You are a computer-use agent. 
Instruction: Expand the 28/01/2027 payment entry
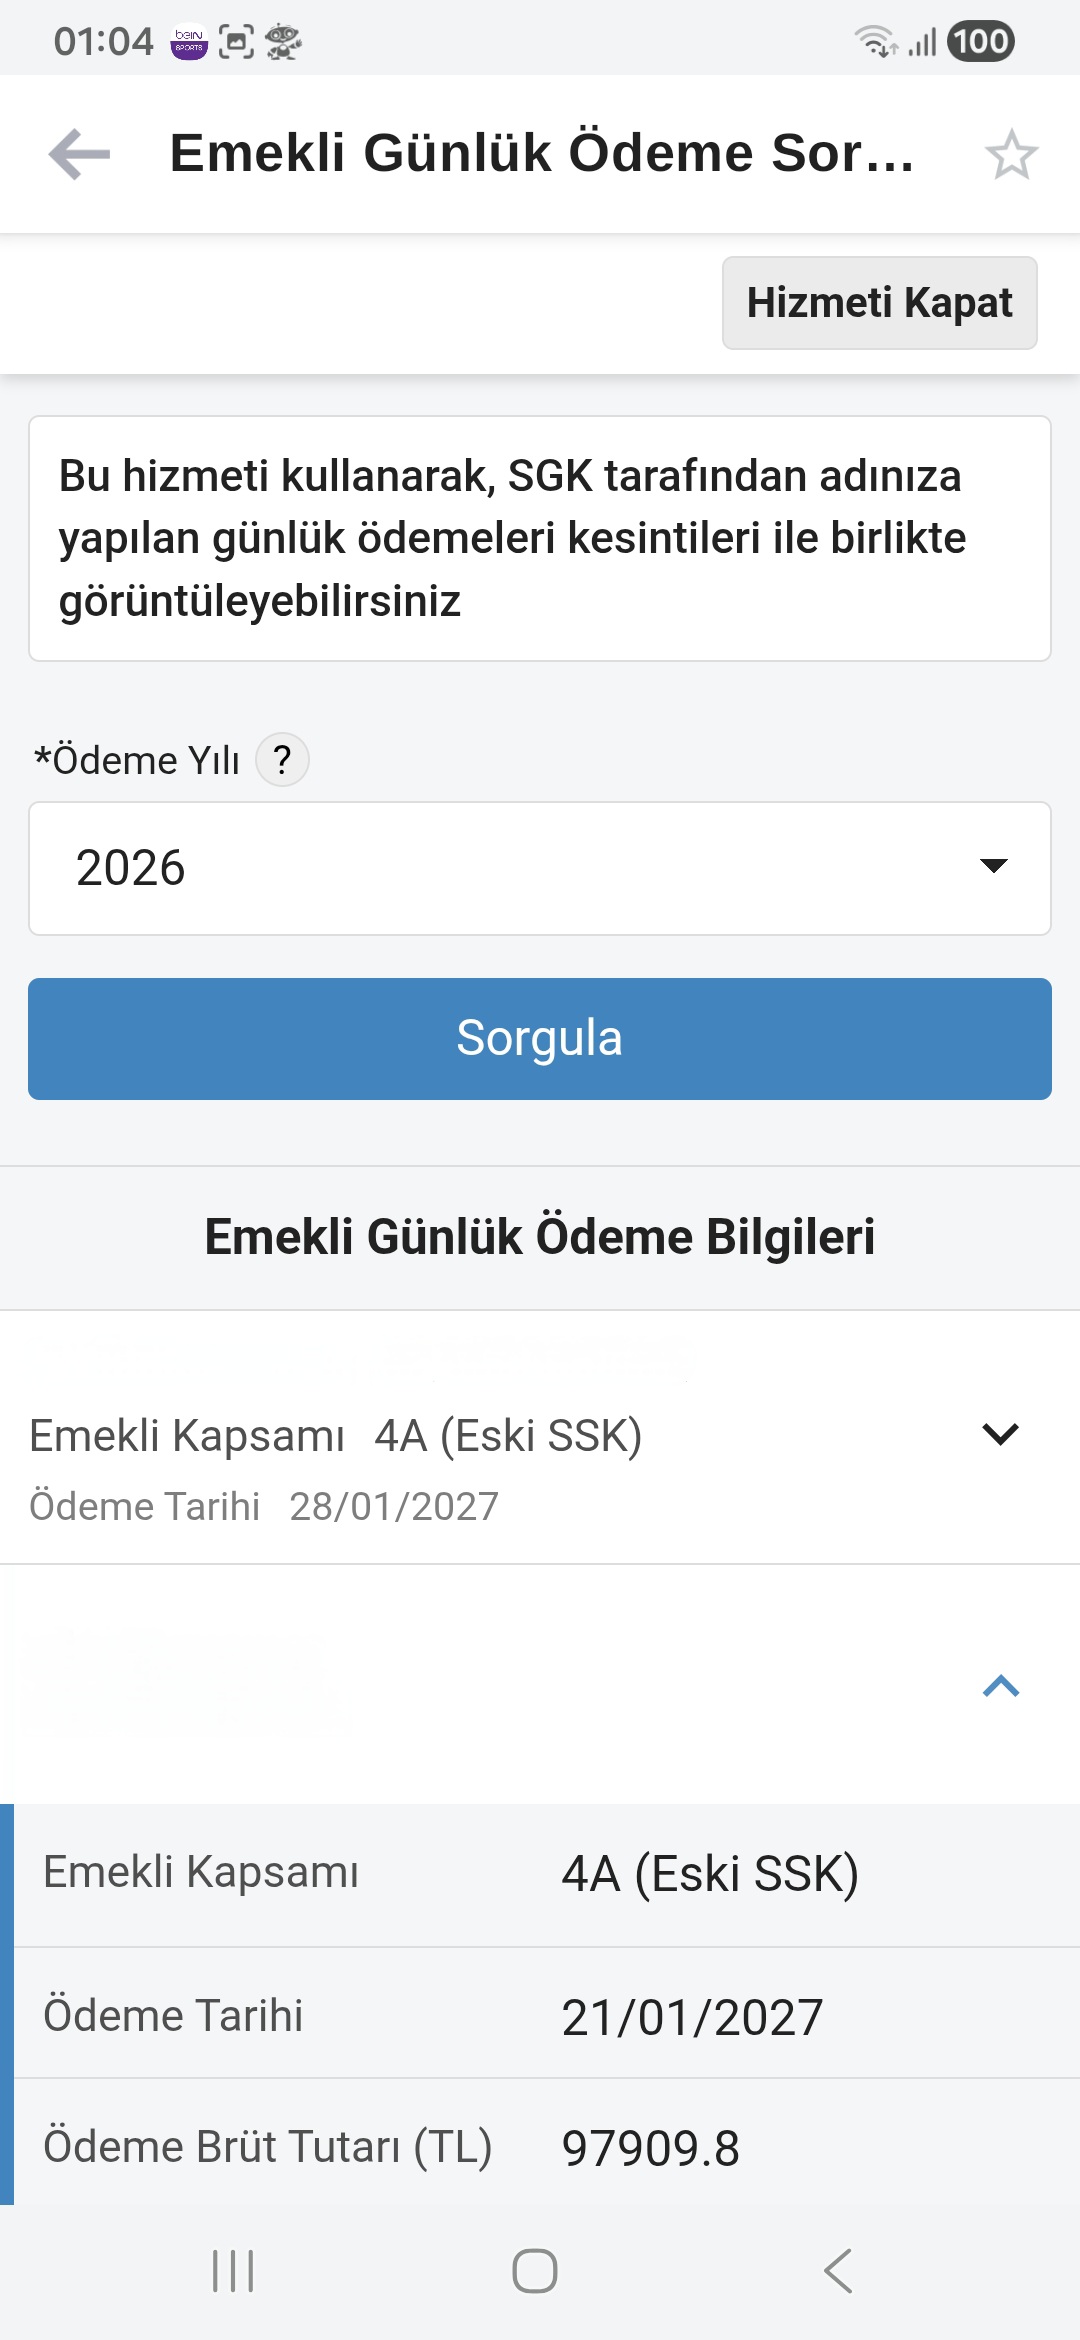tap(1000, 1435)
